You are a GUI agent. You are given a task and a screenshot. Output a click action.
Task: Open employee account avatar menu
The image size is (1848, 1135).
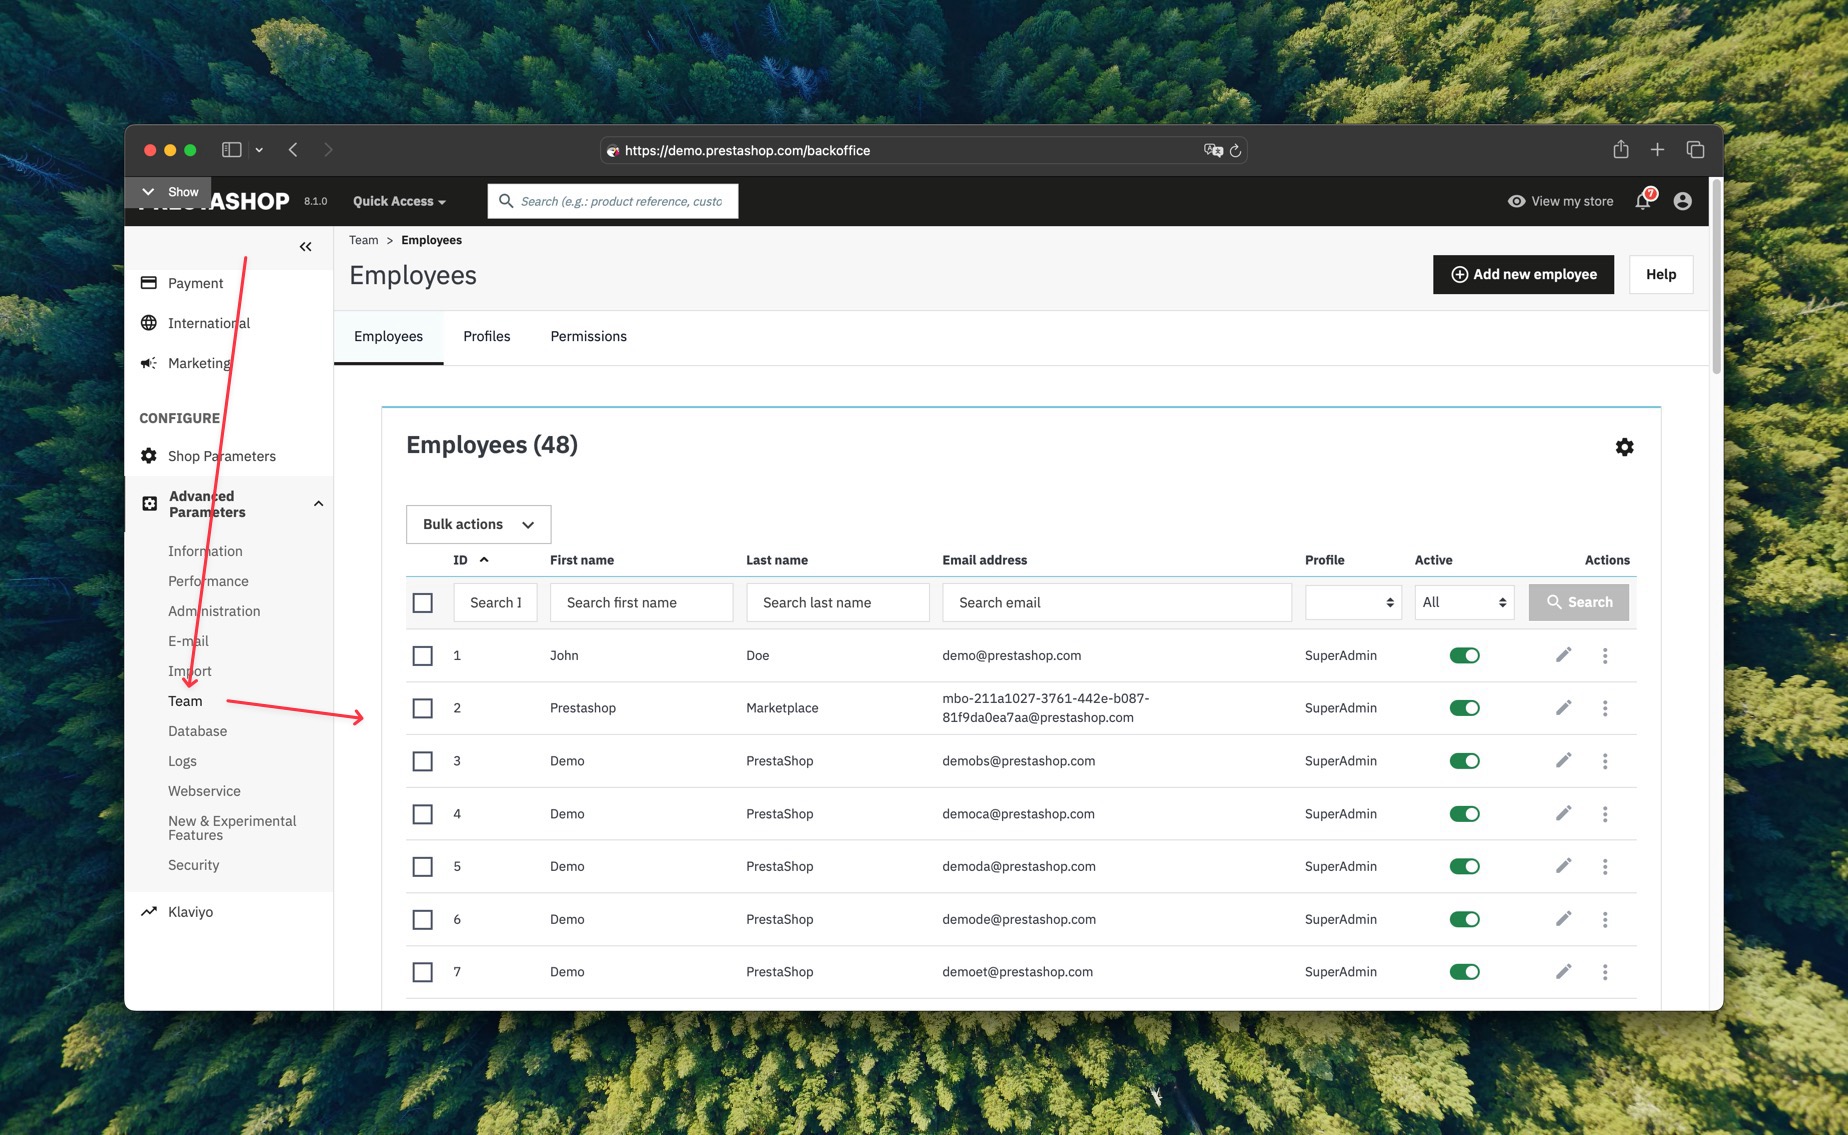tap(1683, 201)
